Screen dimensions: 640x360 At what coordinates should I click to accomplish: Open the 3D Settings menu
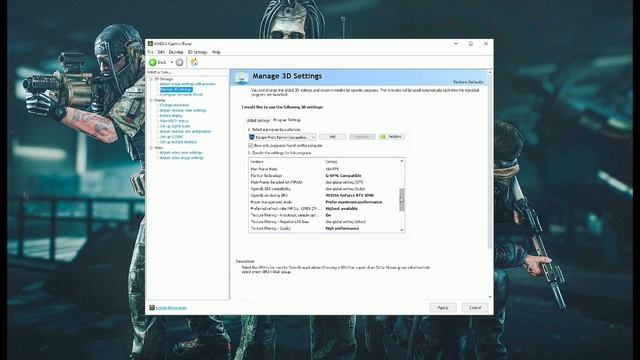198,52
